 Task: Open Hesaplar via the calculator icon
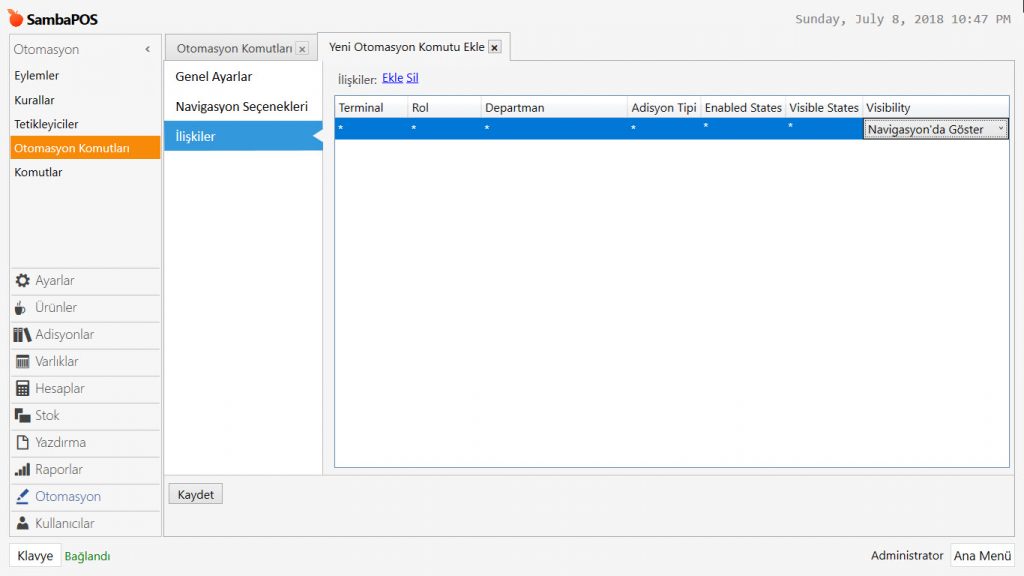(x=22, y=389)
